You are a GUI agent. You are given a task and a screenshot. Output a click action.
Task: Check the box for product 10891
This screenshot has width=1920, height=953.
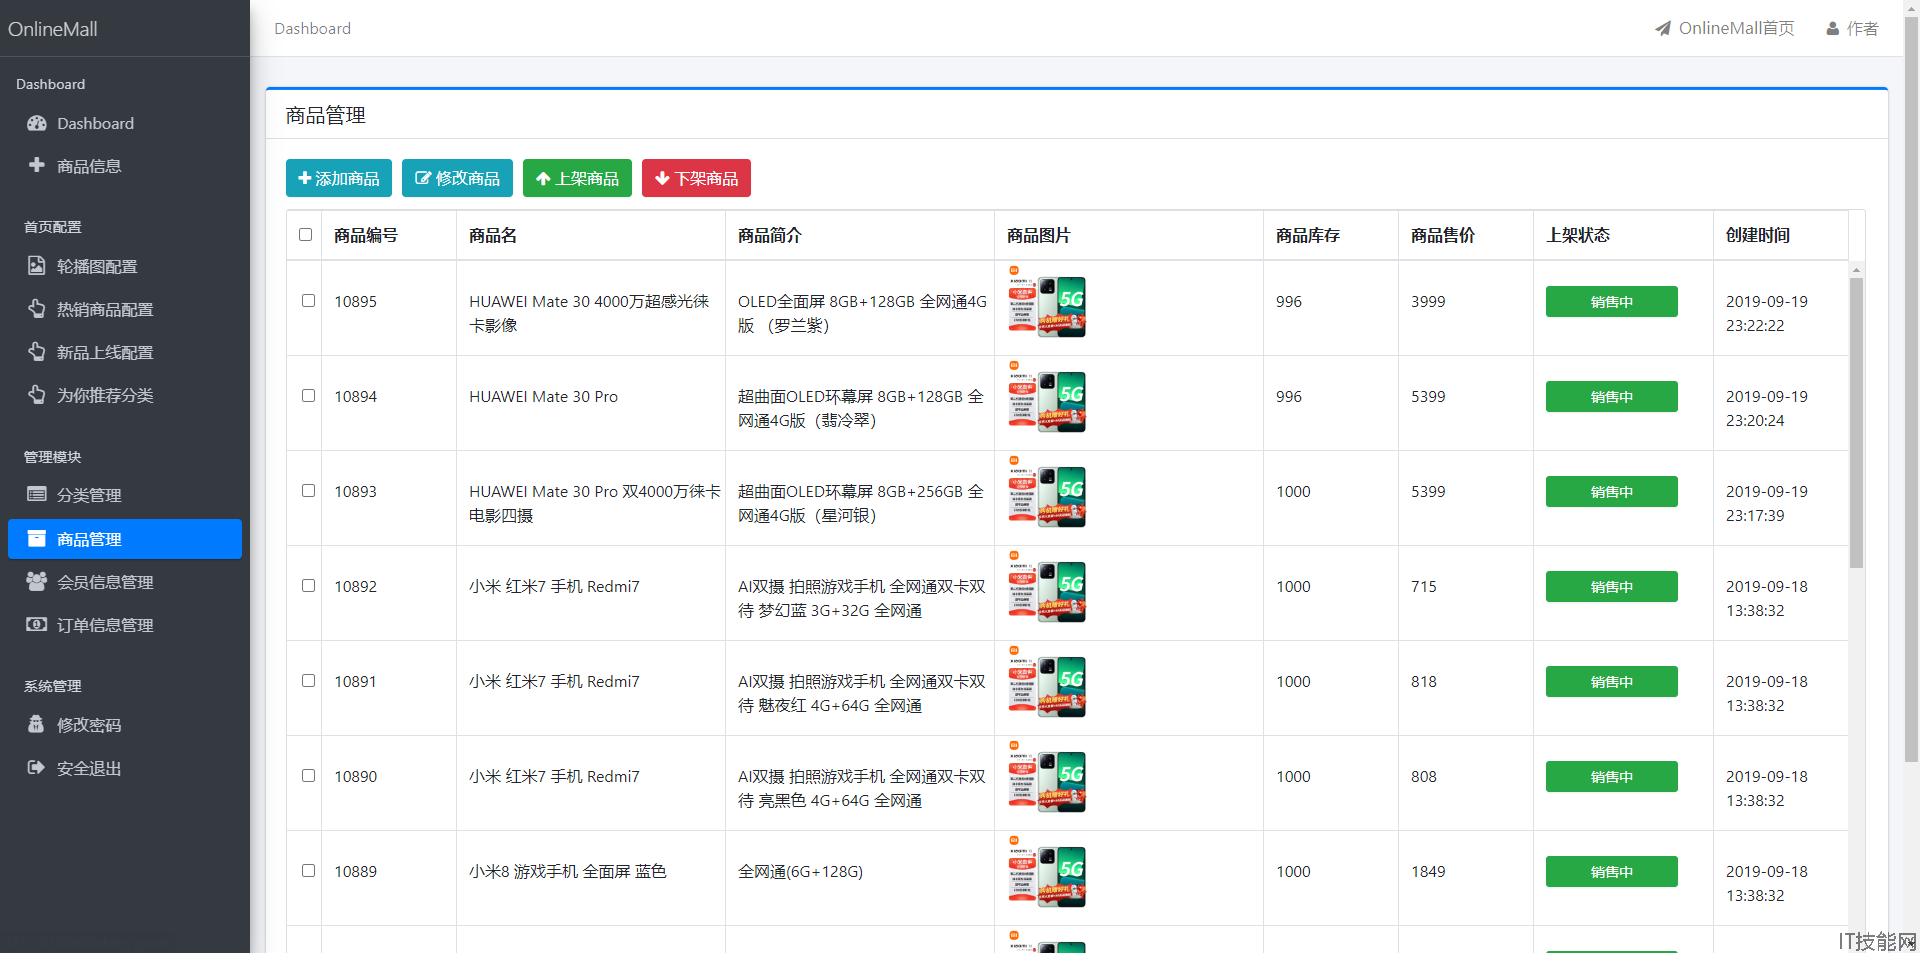click(x=309, y=681)
